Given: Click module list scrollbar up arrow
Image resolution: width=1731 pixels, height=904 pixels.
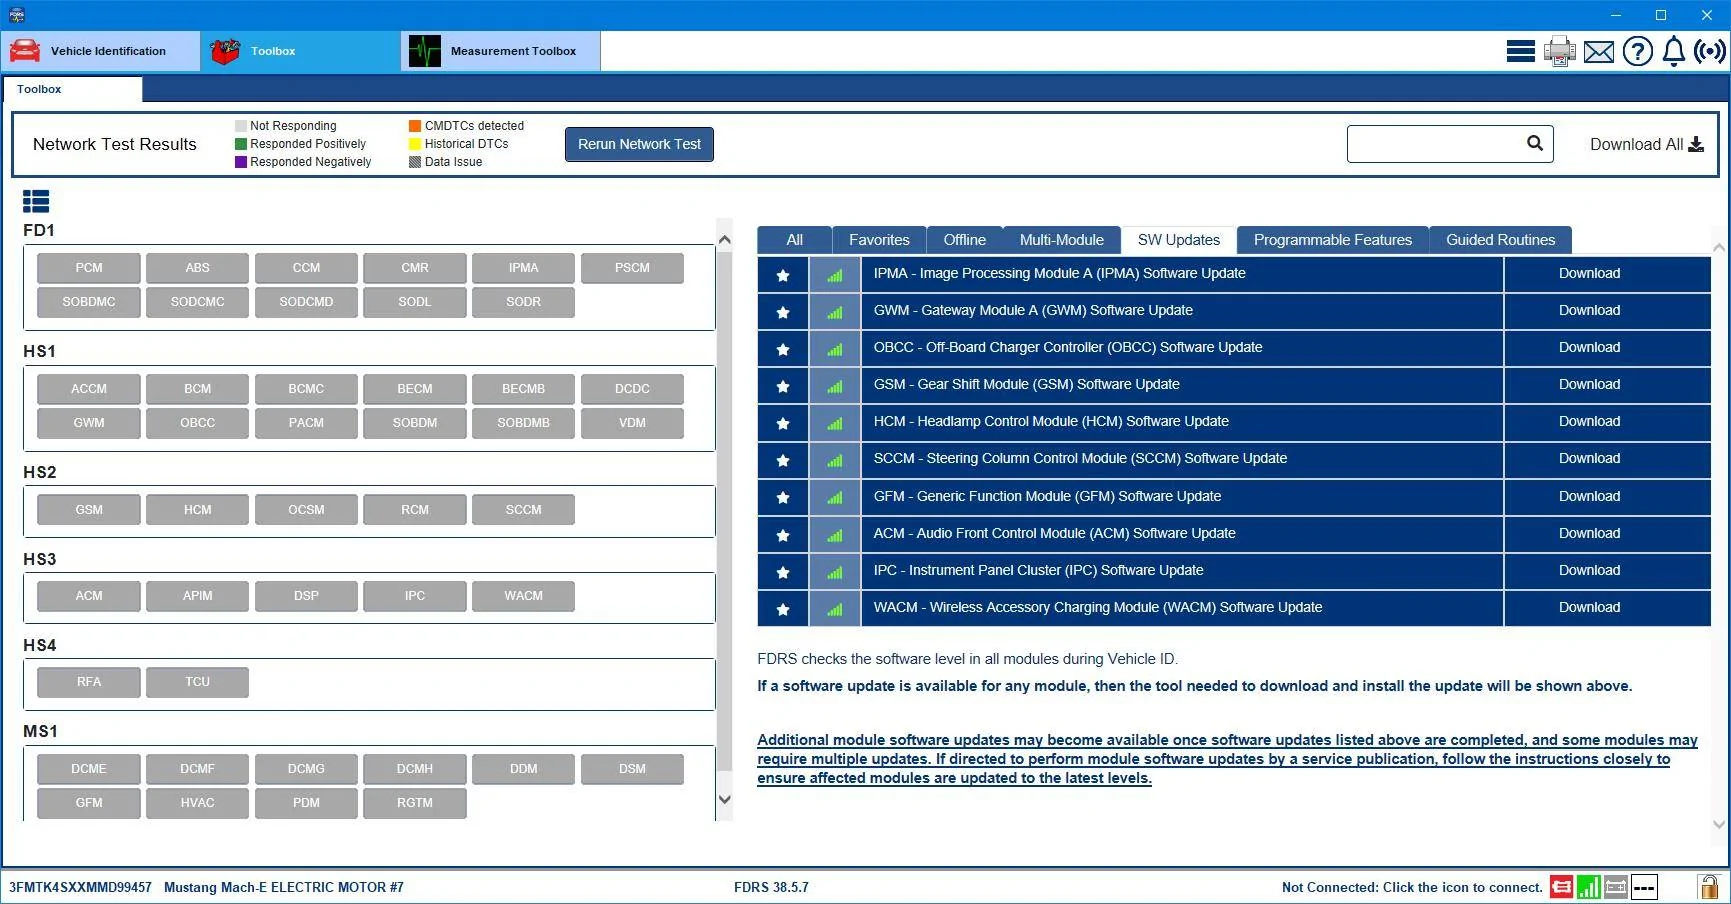Looking at the screenshot, I should (725, 240).
